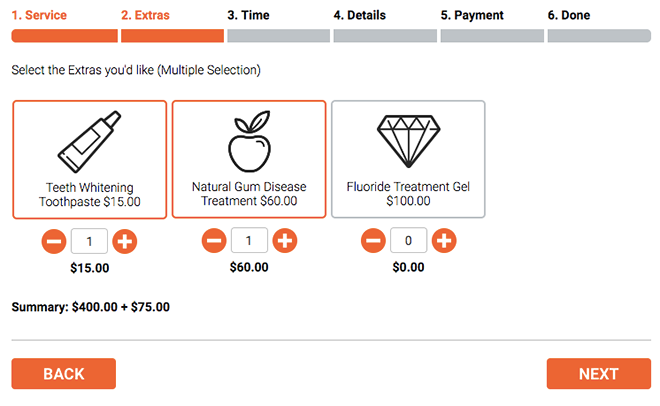Image resolution: width=660 pixels, height=406 pixels.
Task: Click the BACK button
Action: click(x=64, y=374)
